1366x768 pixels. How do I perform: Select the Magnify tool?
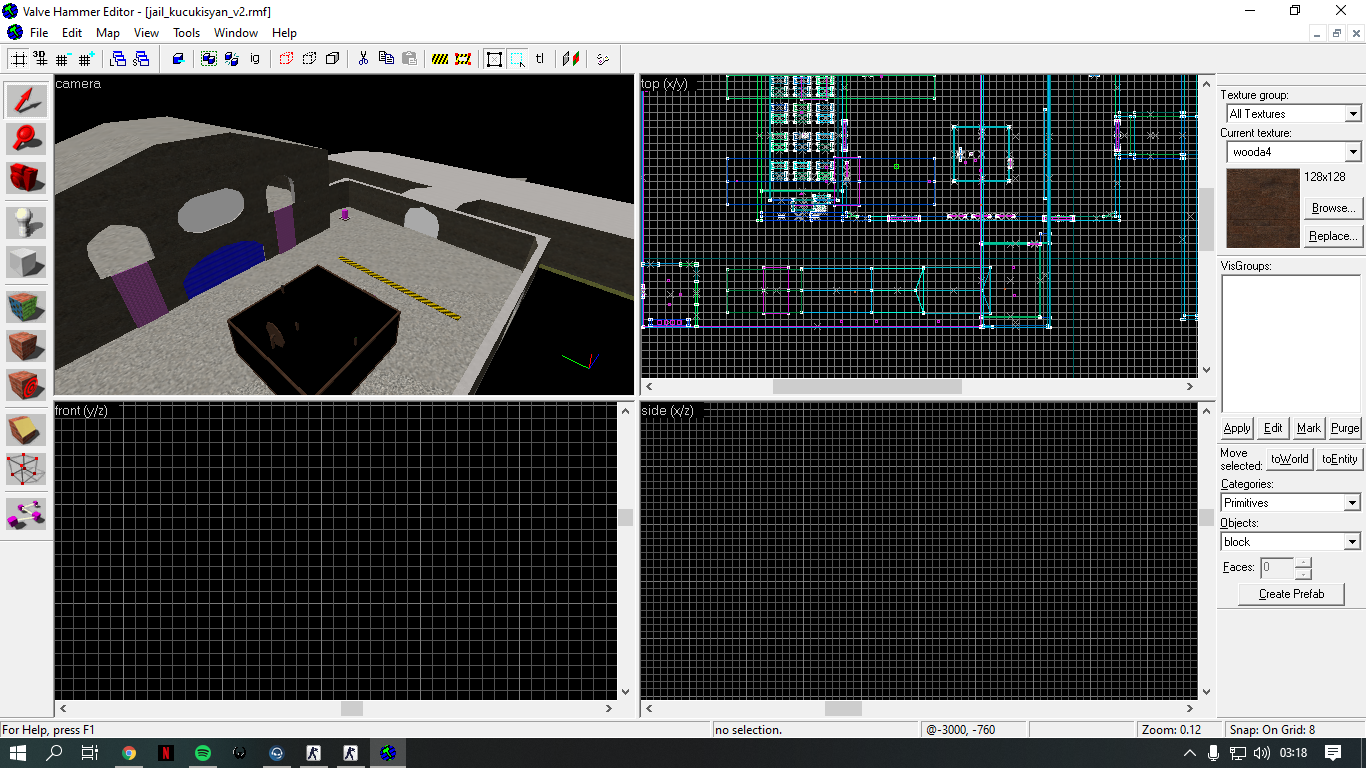click(x=27, y=138)
